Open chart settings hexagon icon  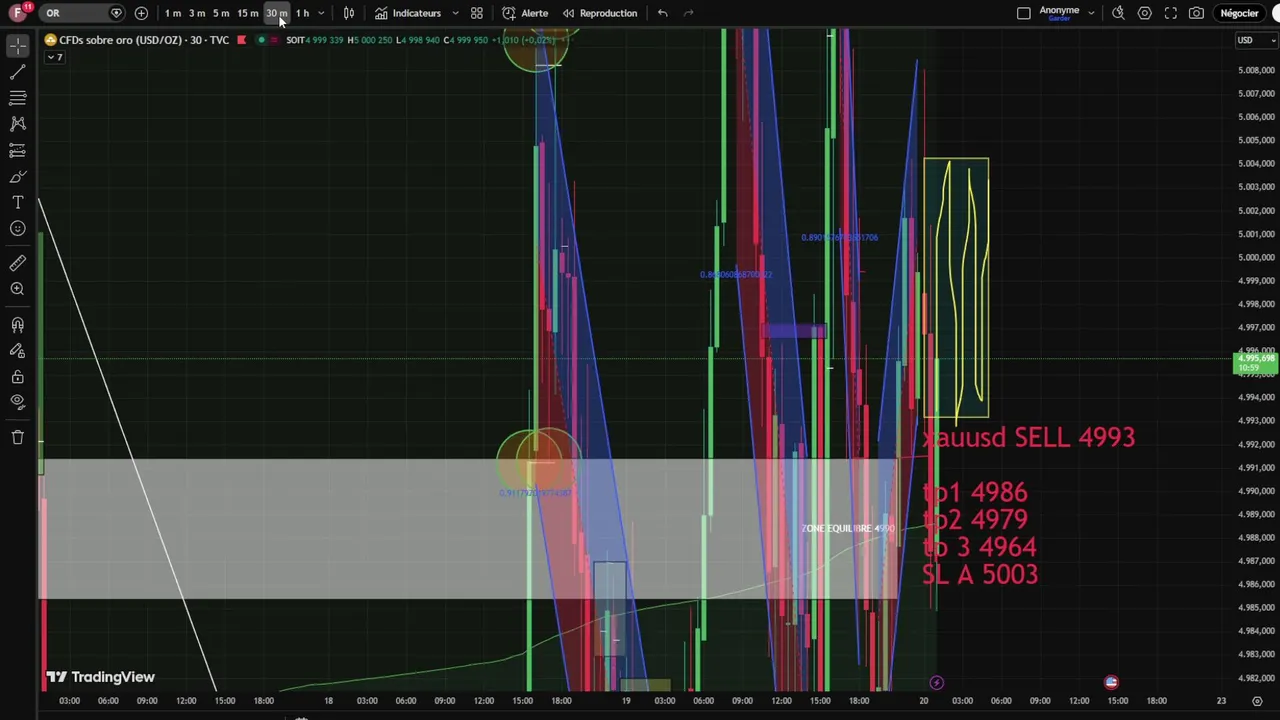click(1144, 13)
